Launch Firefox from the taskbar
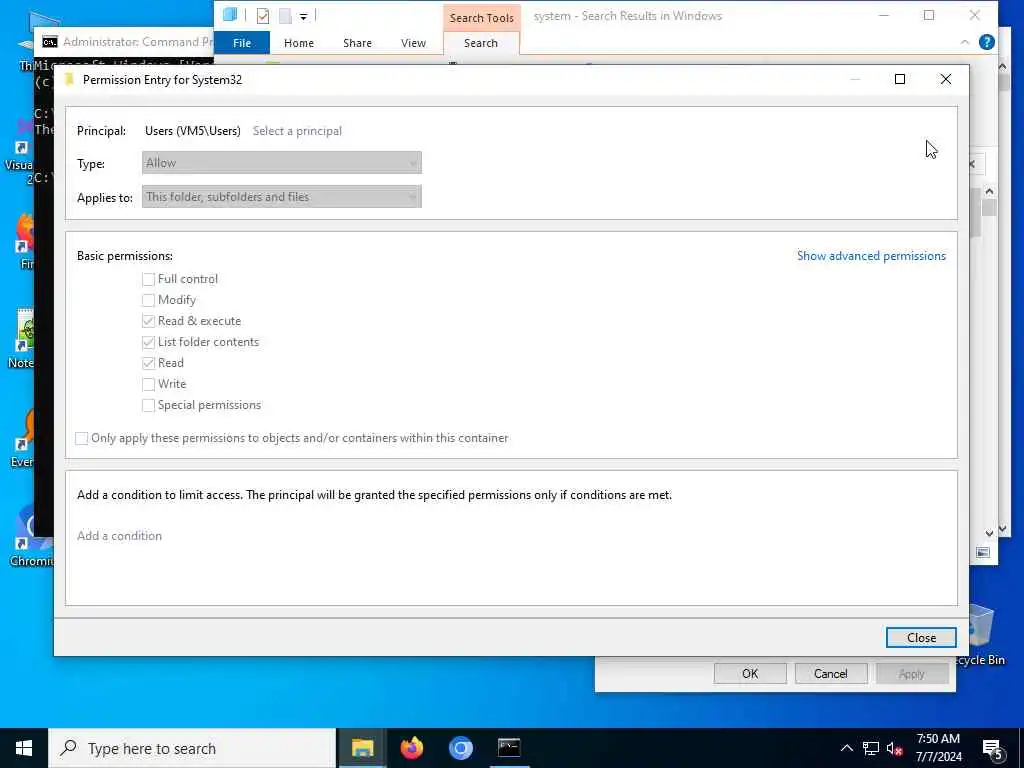 click(411, 748)
